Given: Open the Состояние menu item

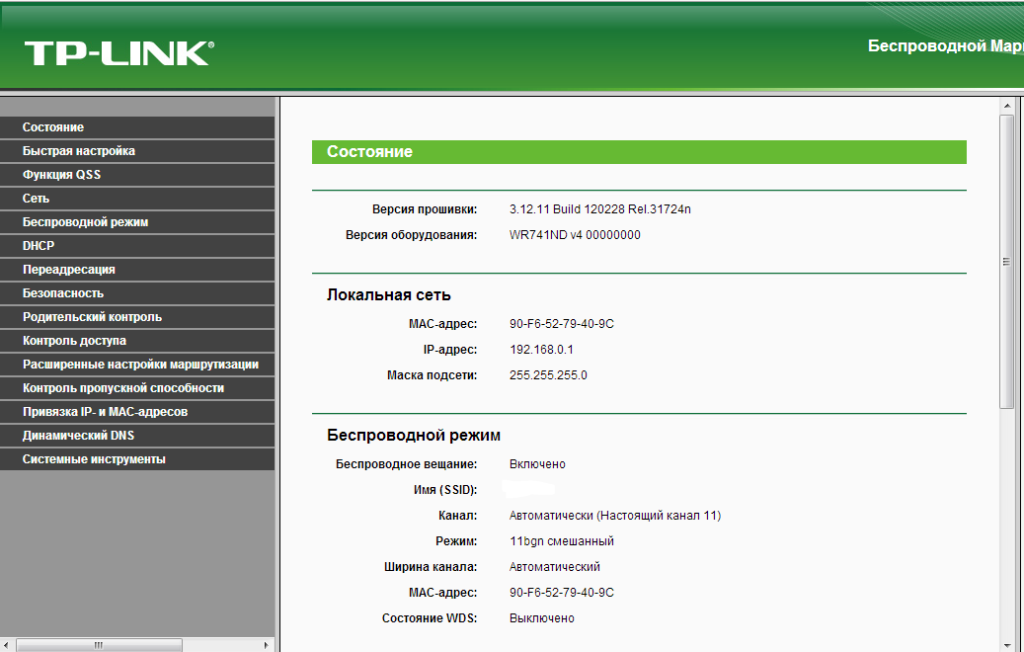Looking at the screenshot, I should click(53, 127).
